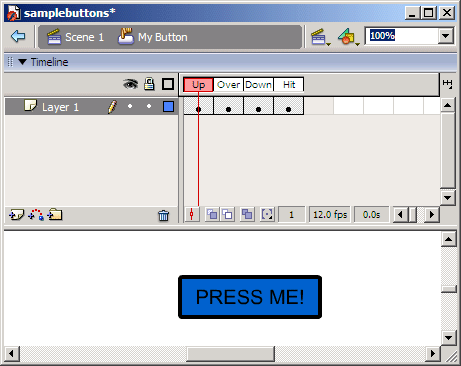Toggle visibility dot for Layer 1
This screenshot has height=366, width=461.
130,106
